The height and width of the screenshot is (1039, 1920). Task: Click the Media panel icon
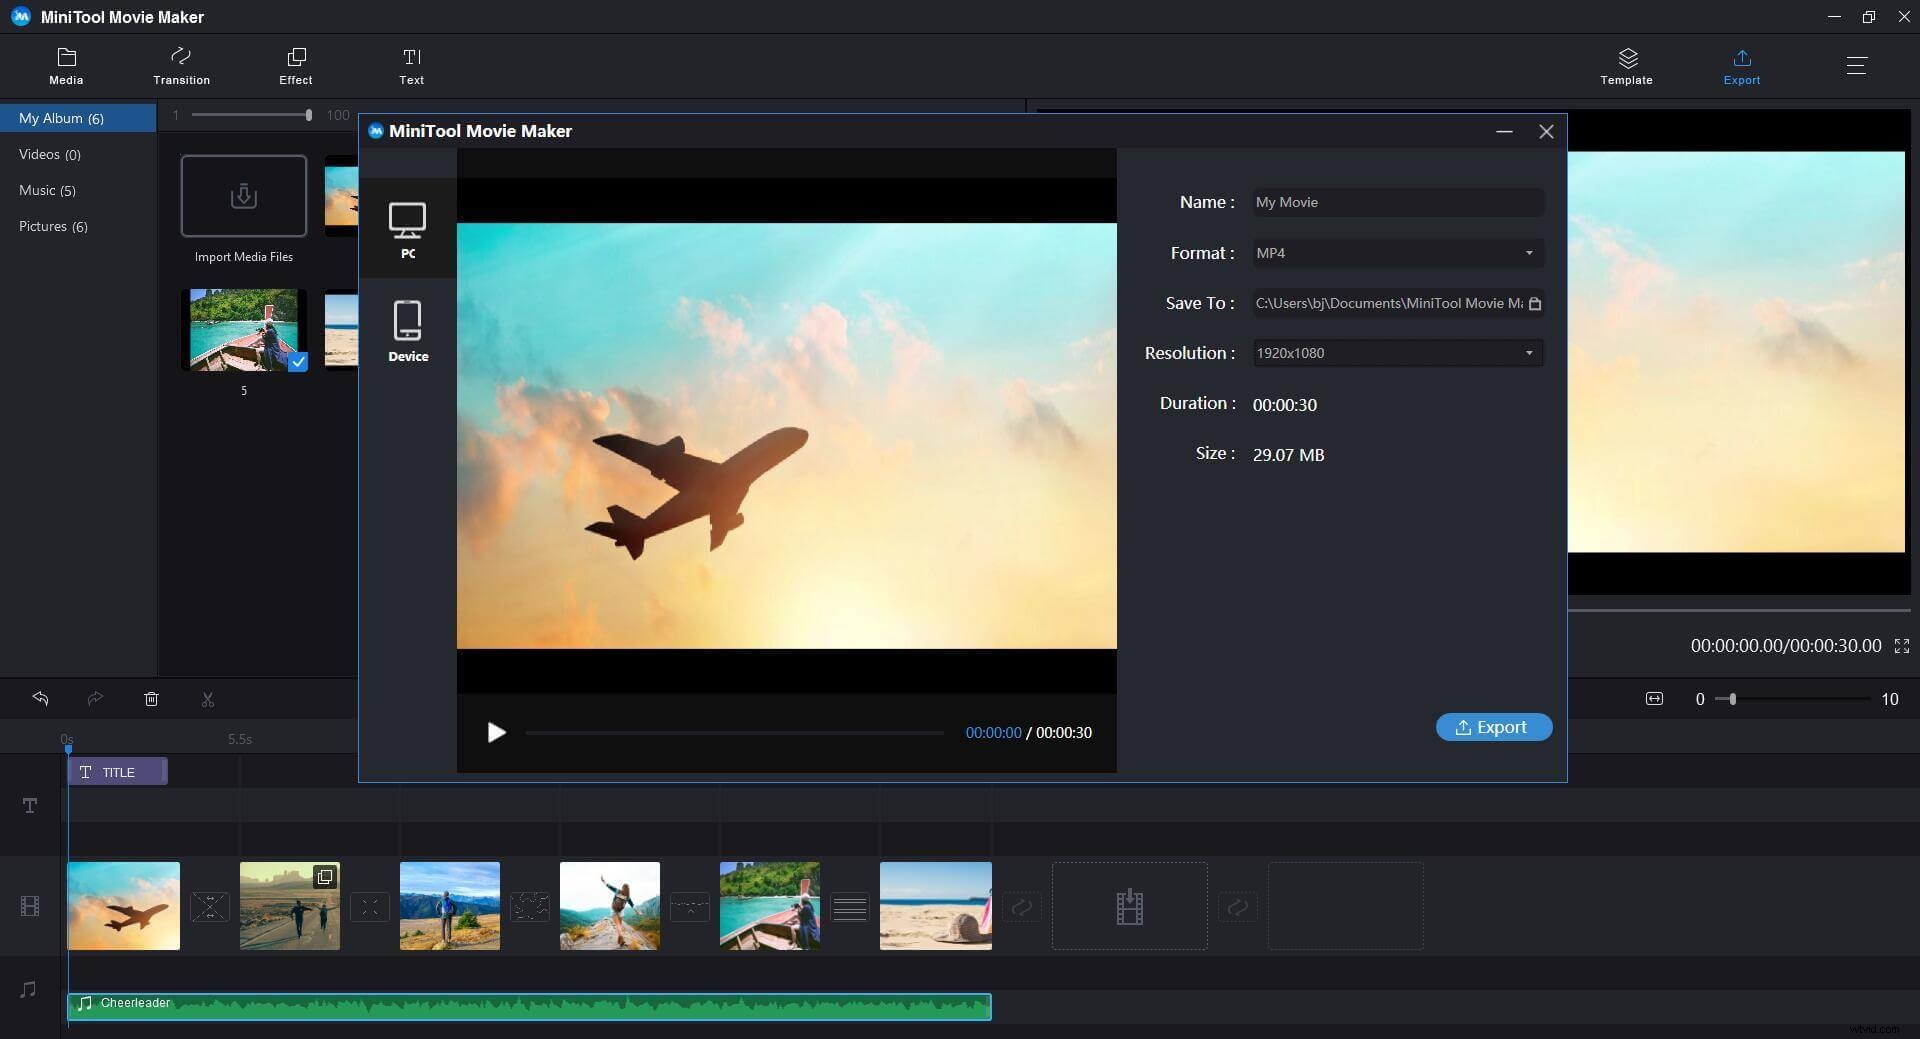tap(66, 65)
